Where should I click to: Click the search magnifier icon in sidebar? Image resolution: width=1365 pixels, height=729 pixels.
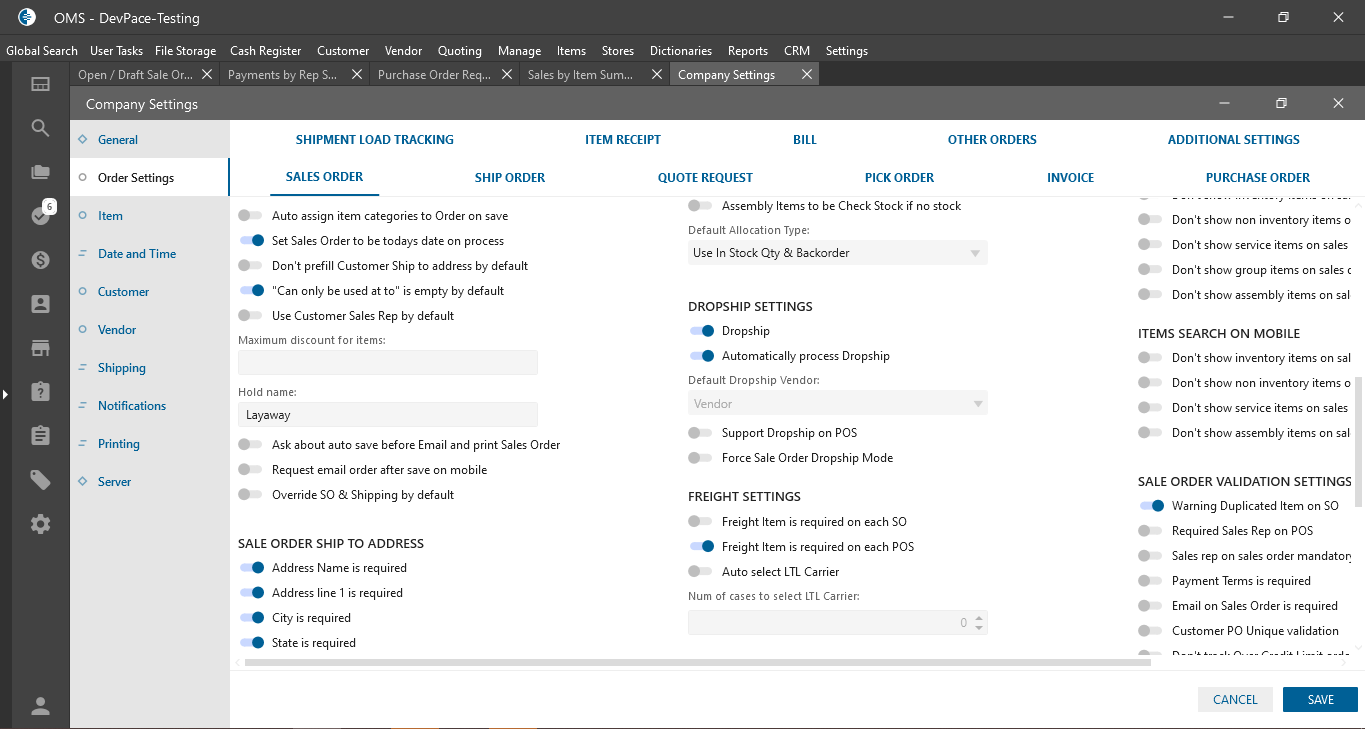tap(40, 128)
